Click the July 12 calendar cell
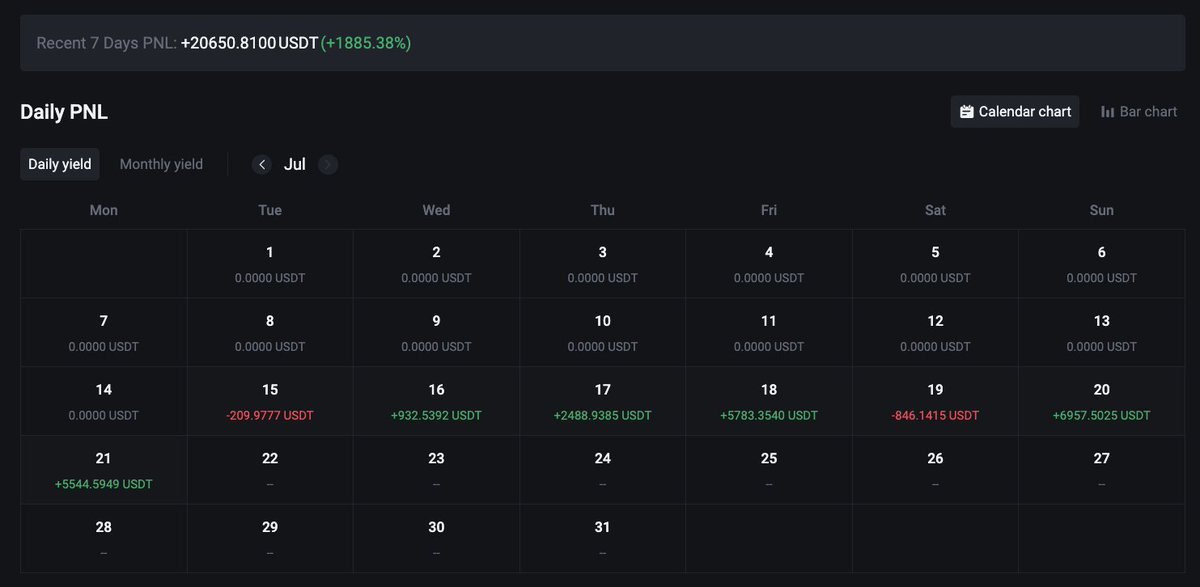Viewport: 1200px width, 587px height. (935, 333)
